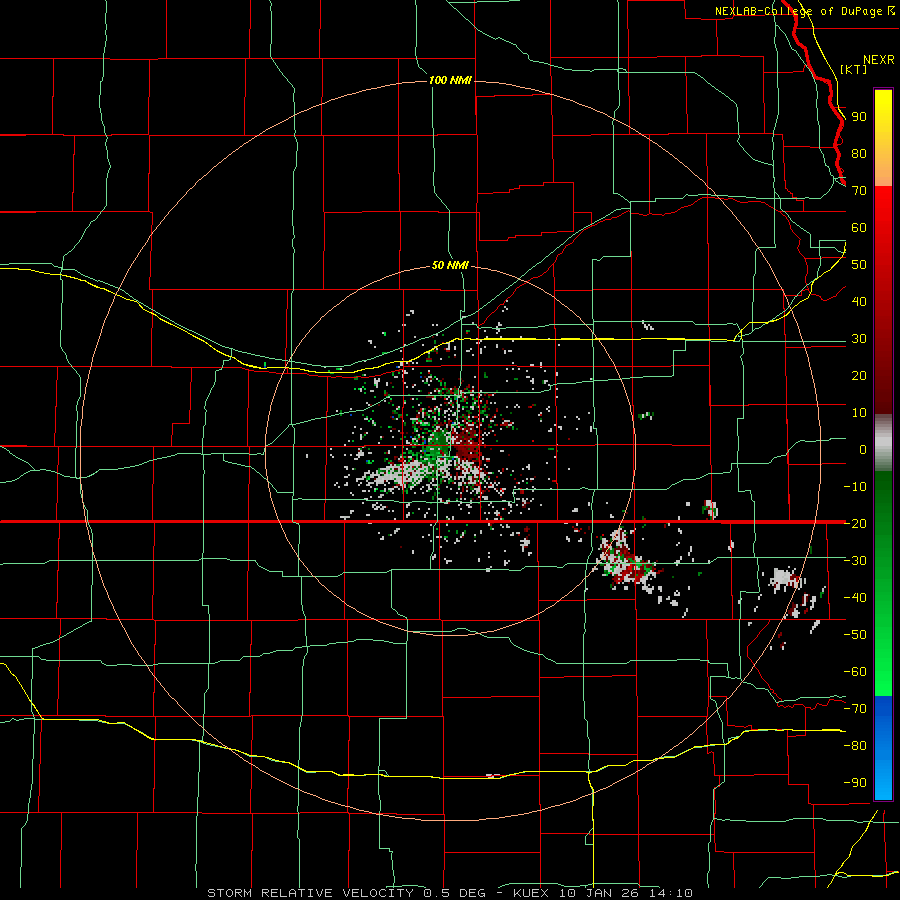
Task: Click the 'NEXR' label above the color scale
Action: click(879, 60)
